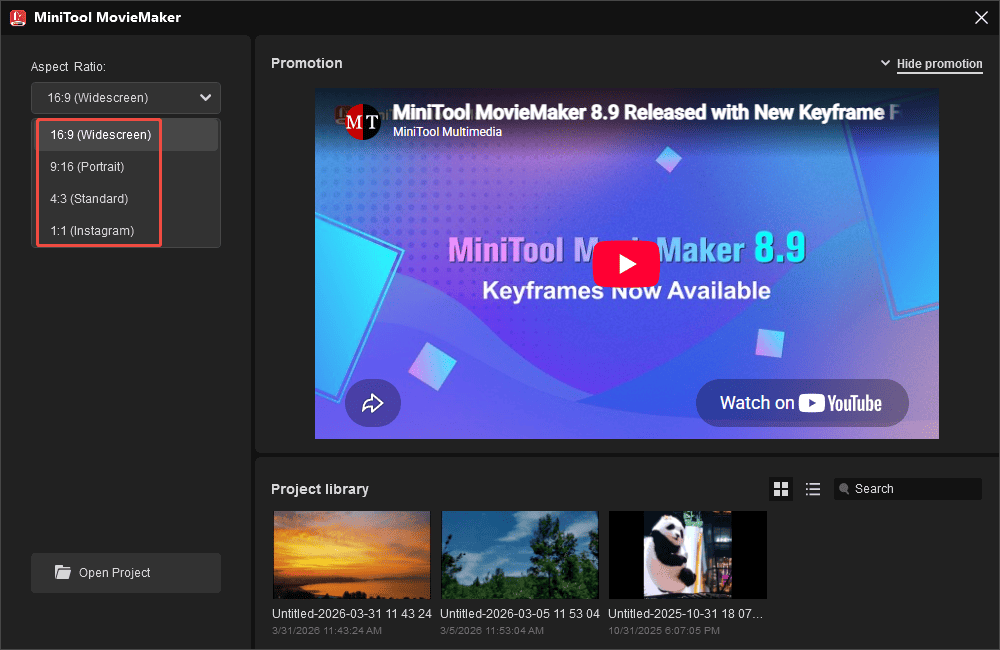
Task: Select the 16:9 (Widescreen) option
Action: (x=126, y=135)
